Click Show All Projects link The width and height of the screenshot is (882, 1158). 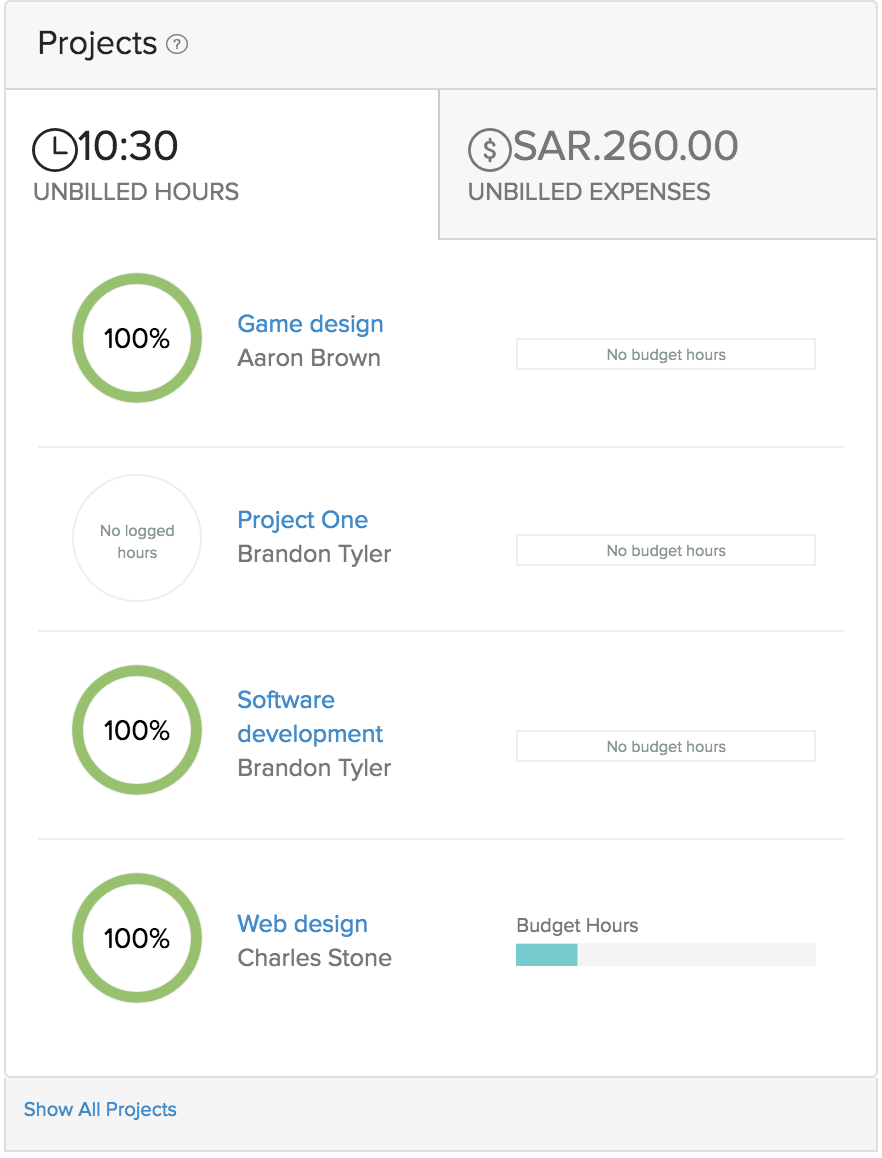(100, 1109)
